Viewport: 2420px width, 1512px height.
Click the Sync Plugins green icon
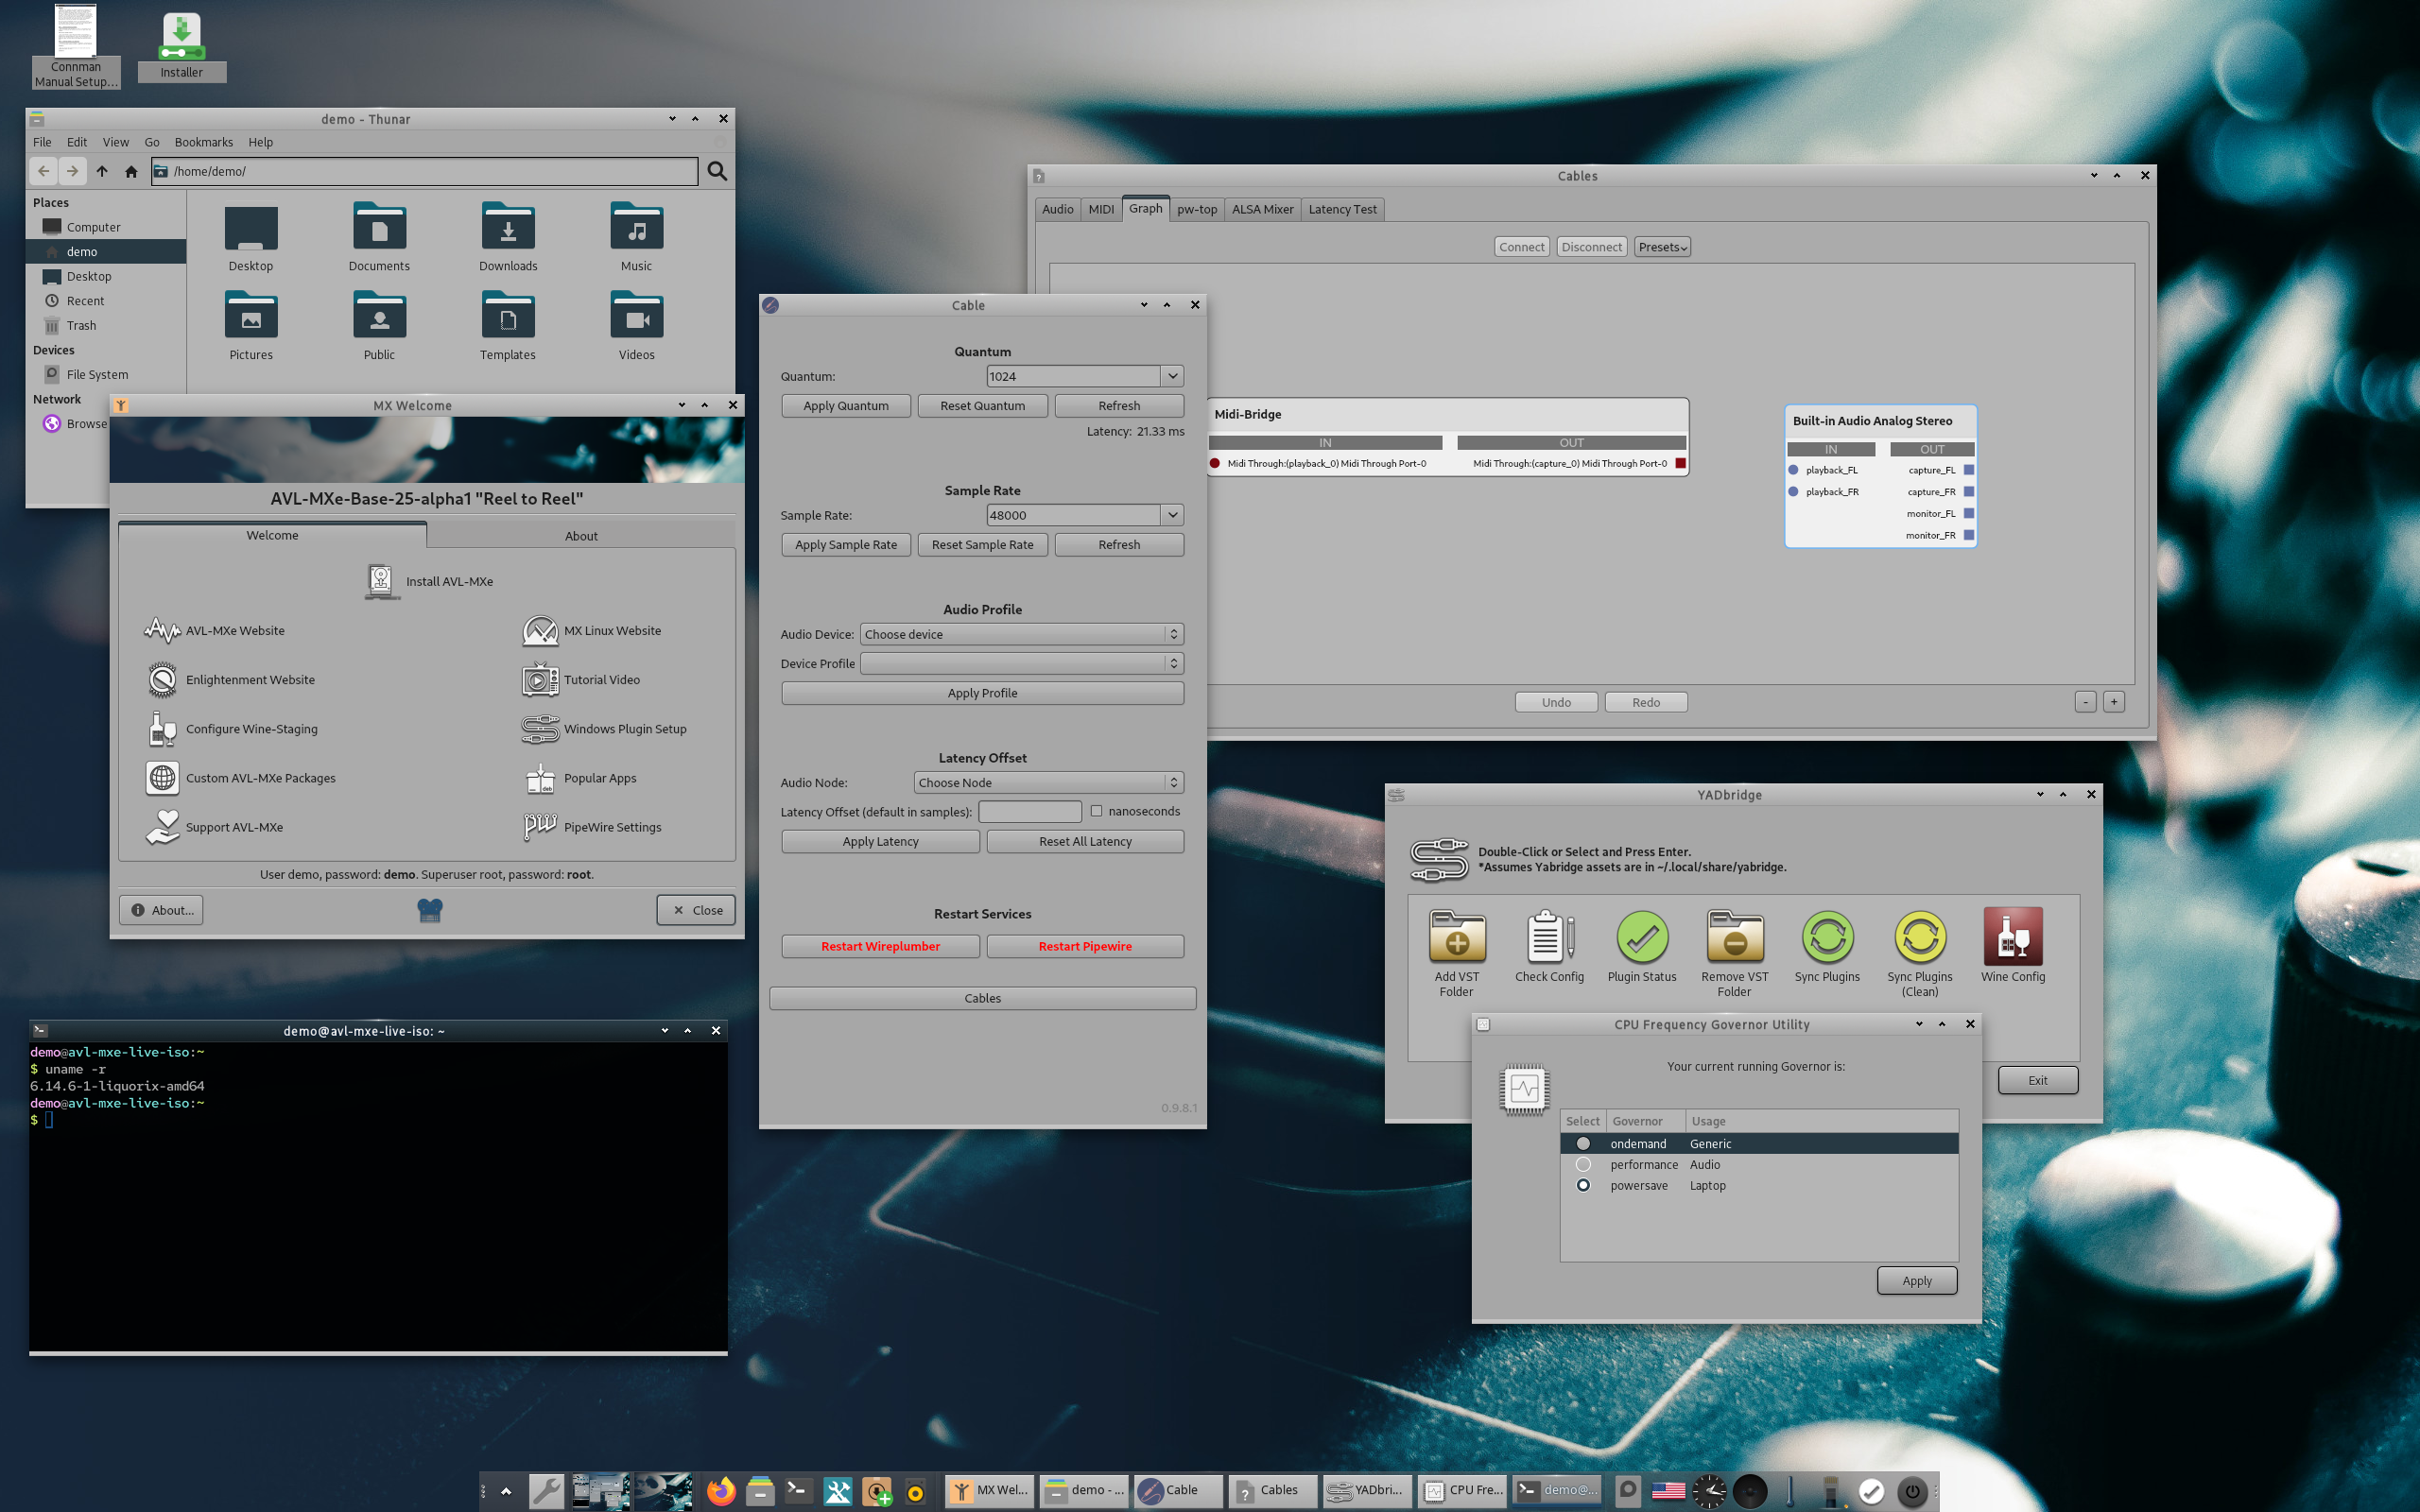1827,936
